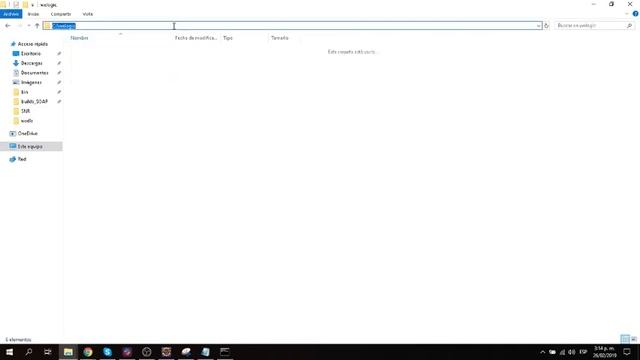Open the SNR folder in quick access
Image resolution: width=640 pixels, height=360 pixels.
tap(25, 111)
